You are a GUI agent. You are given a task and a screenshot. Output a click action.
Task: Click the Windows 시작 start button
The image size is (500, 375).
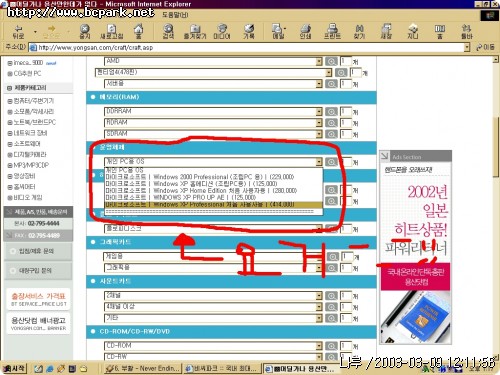[14, 368]
